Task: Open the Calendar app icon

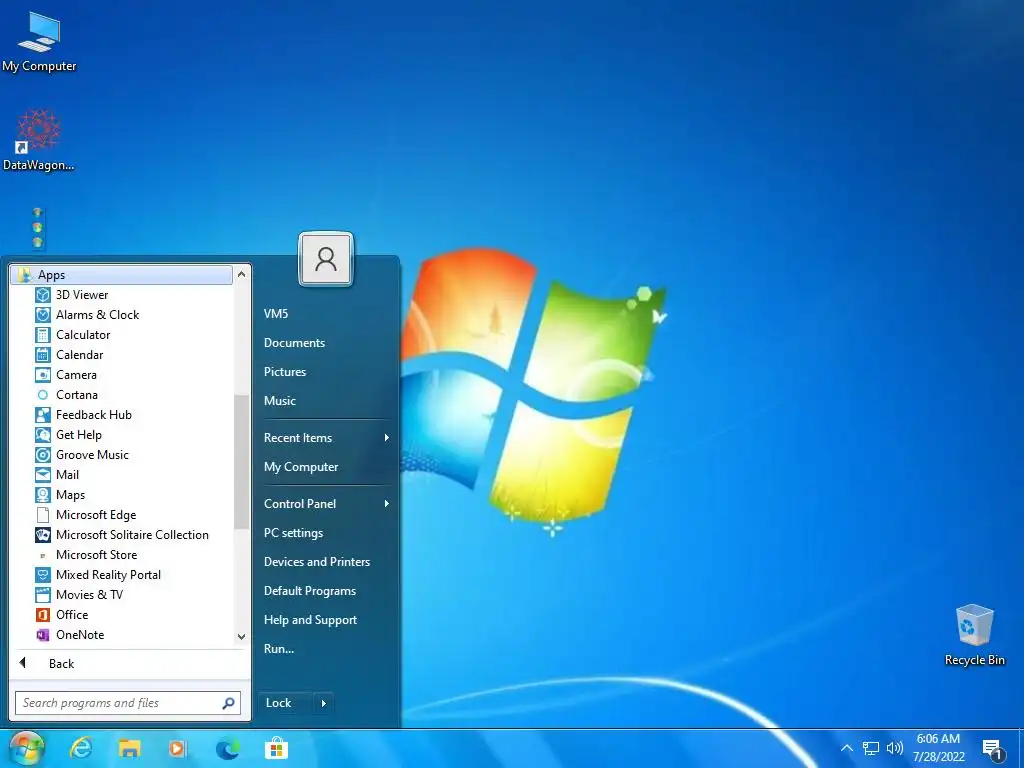Action: click(x=42, y=355)
